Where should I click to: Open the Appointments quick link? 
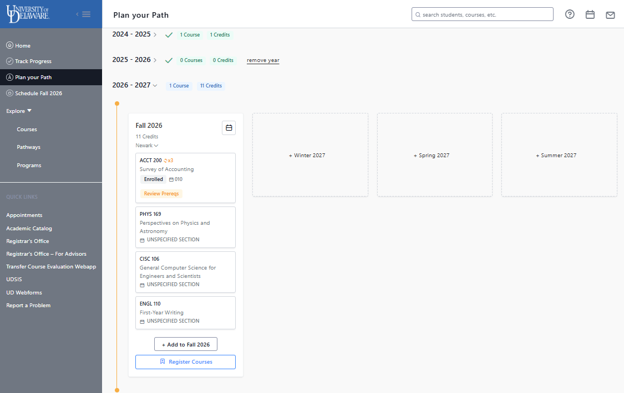(24, 215)
